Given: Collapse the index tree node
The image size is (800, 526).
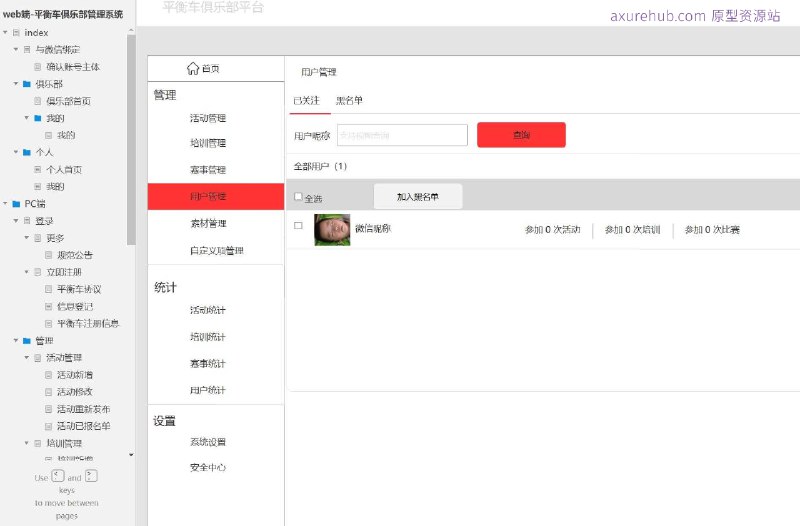Looking at the screenshot, I should 5,33.
